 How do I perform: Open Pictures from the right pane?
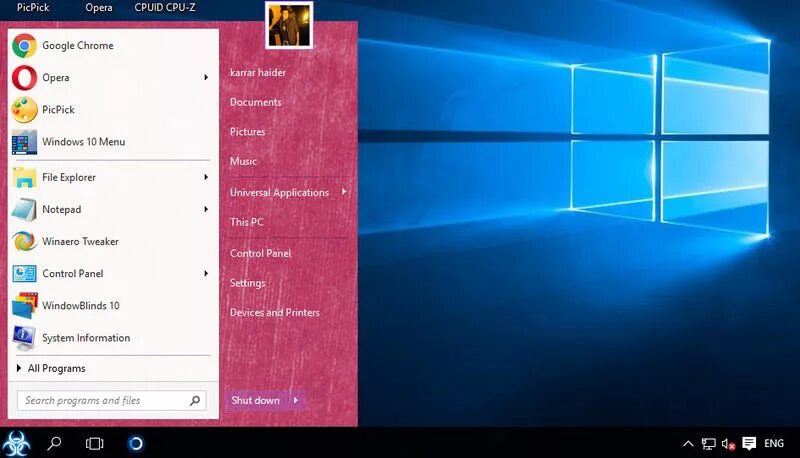pyautogui.click(x=247, y=132)
